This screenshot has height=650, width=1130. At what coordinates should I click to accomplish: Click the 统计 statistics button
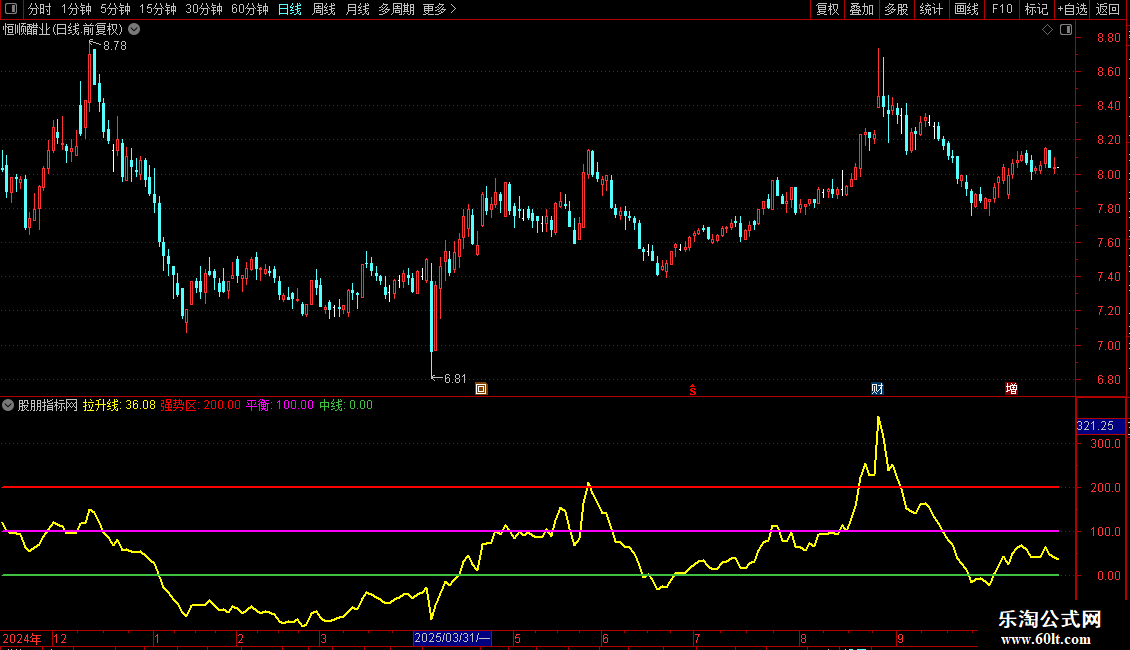931,9
